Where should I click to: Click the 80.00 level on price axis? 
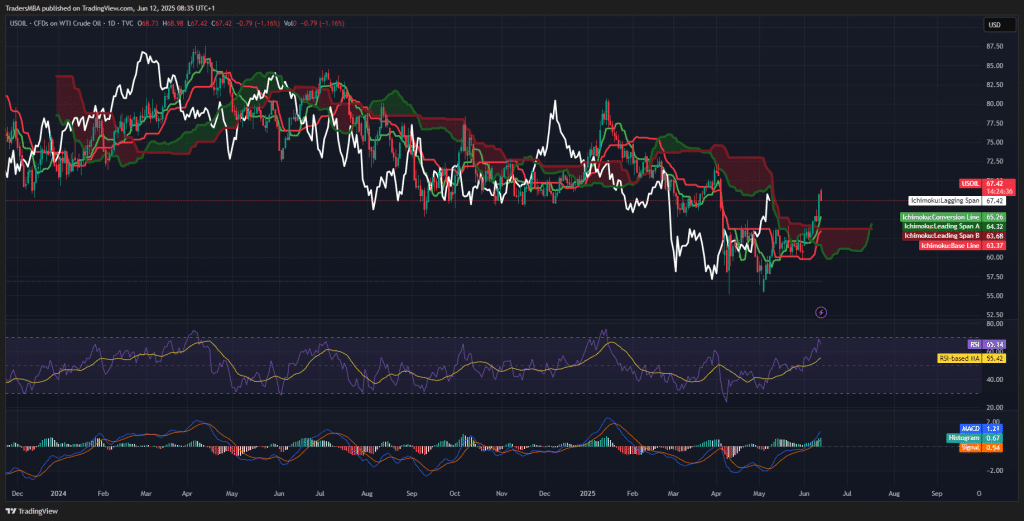pos(994,103)
